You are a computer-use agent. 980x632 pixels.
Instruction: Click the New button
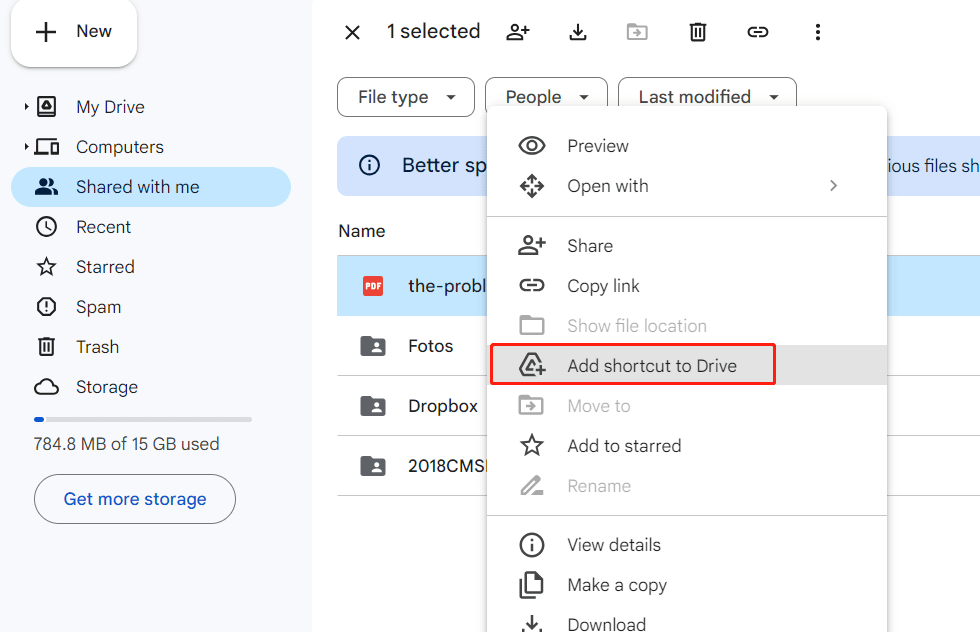(74, 32)
